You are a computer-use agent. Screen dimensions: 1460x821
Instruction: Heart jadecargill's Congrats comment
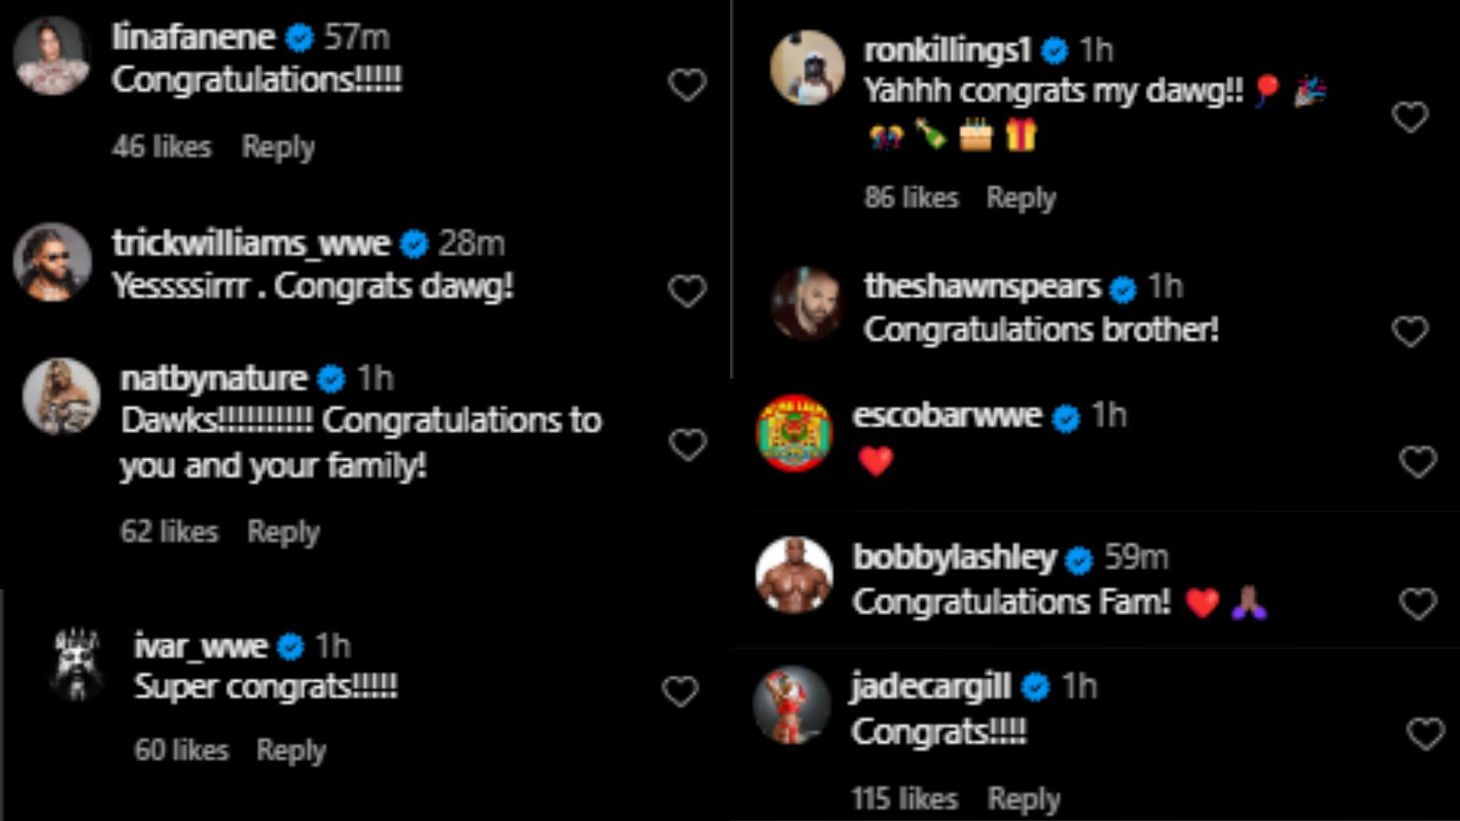point(1425,734)
